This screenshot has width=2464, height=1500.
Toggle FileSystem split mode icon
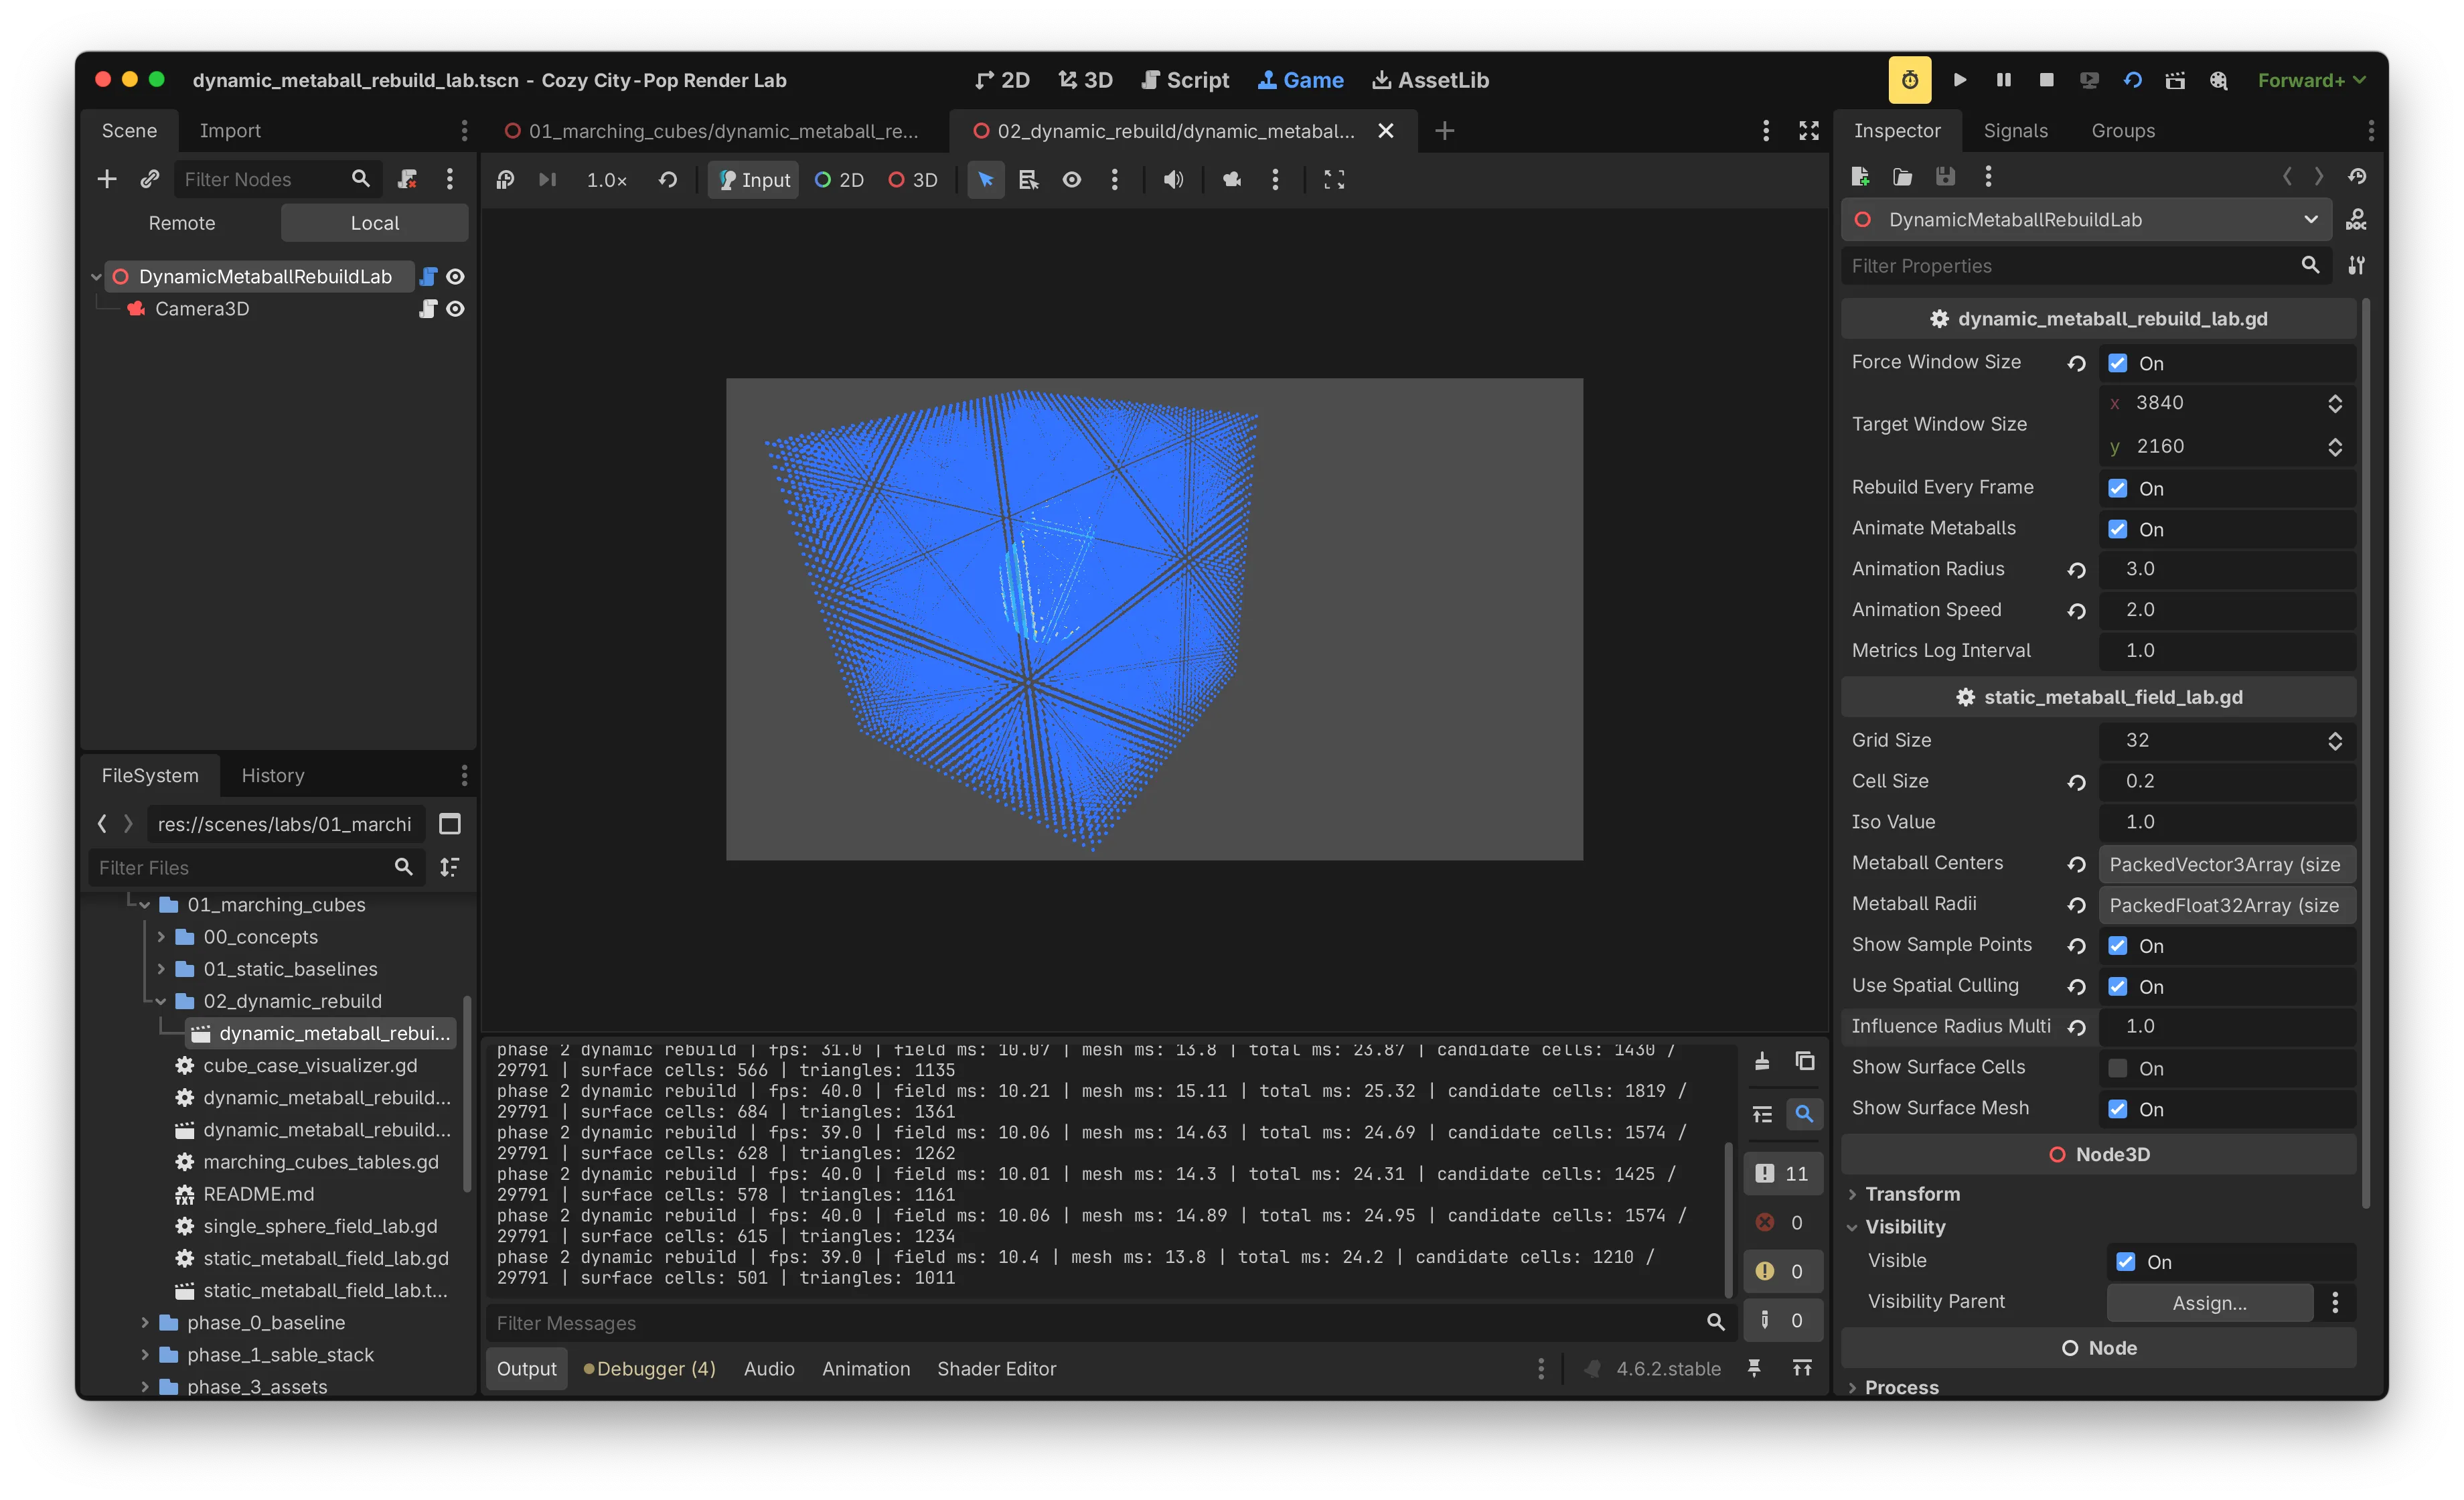(450, 824)
